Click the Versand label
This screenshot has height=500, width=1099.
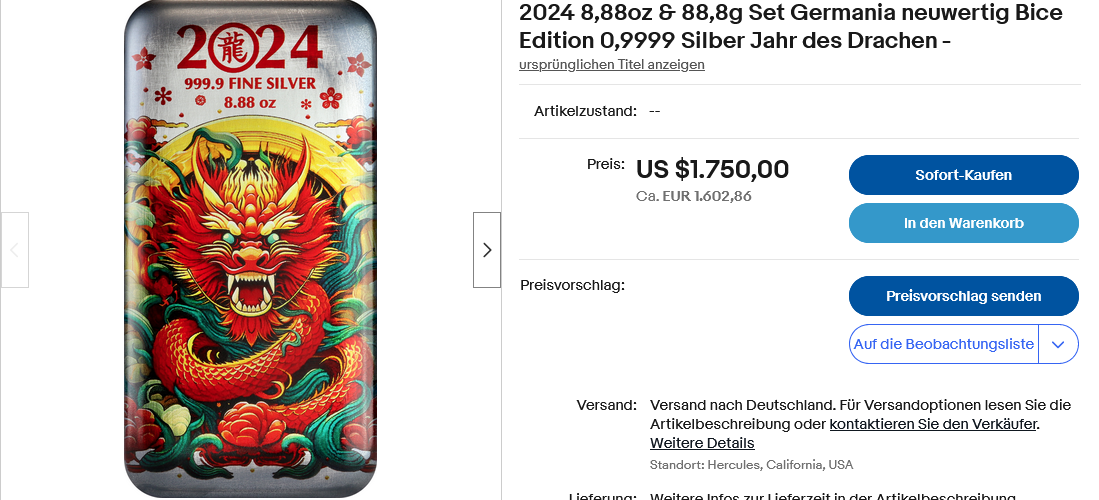click(x=606, y=405)
